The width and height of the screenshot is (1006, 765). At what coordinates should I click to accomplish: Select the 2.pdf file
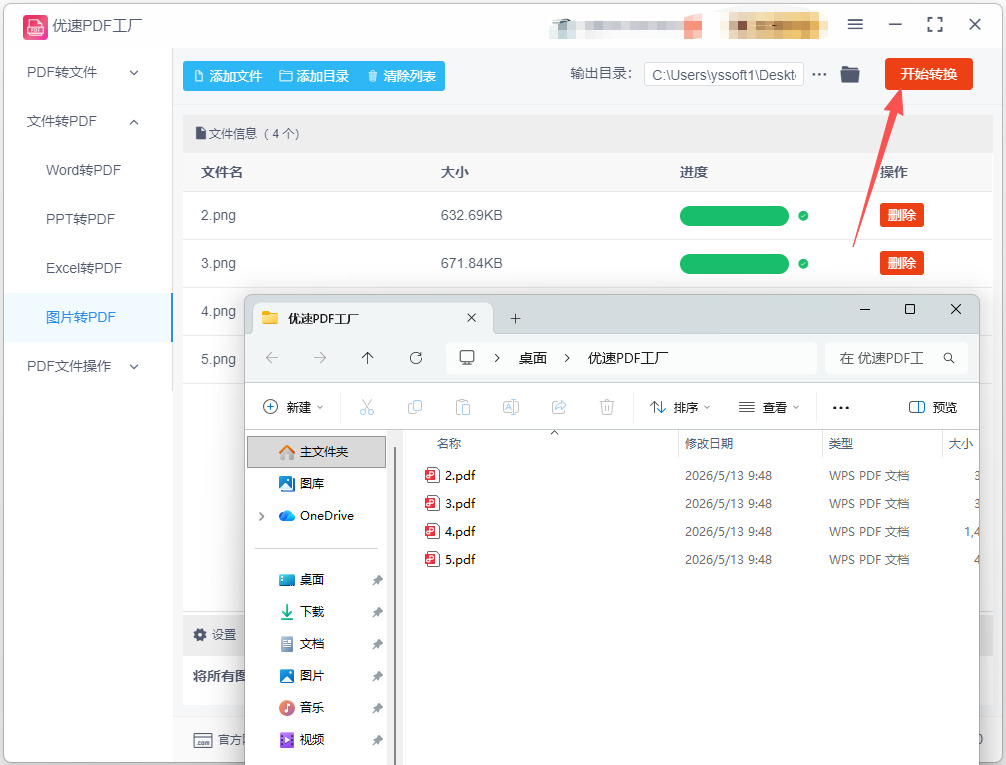point(460,476)
